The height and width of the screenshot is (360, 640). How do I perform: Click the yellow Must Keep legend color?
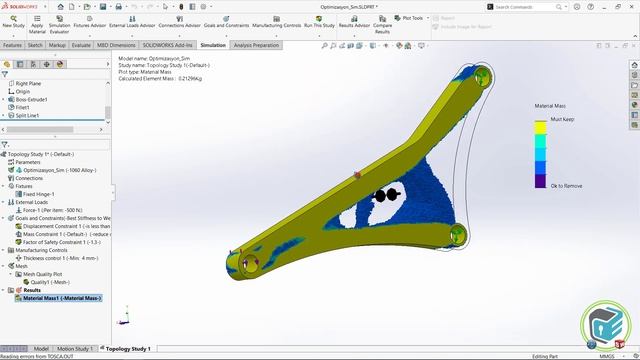540,127
